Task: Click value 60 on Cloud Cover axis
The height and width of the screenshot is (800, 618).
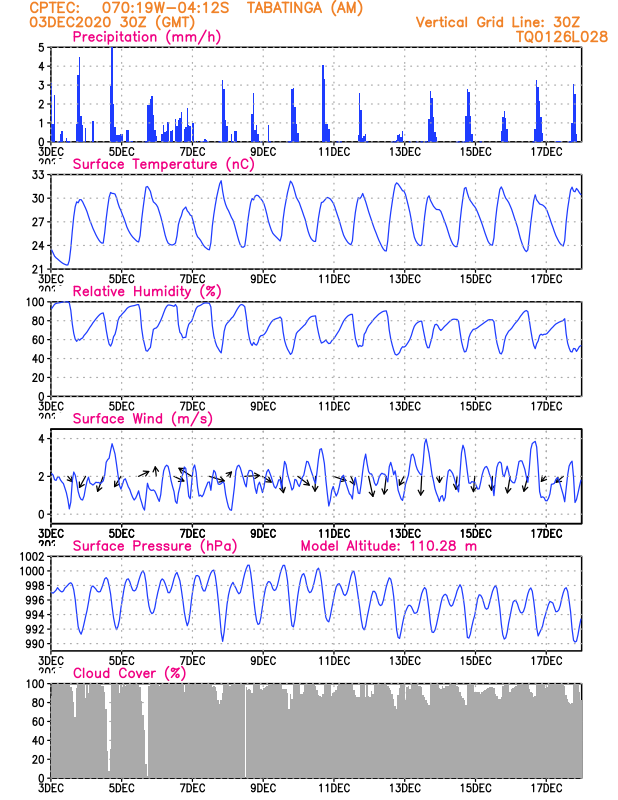Action: tap(38, 722)
